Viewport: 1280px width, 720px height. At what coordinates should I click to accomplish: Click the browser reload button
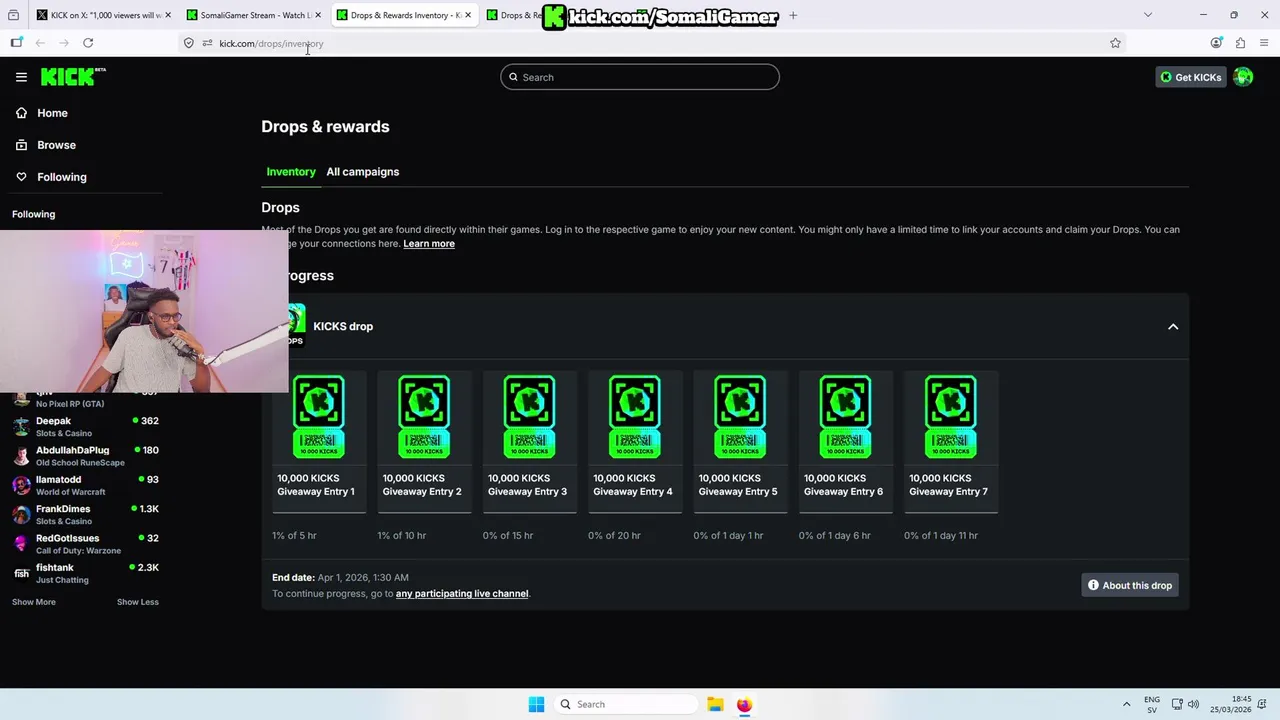(88, 43)
